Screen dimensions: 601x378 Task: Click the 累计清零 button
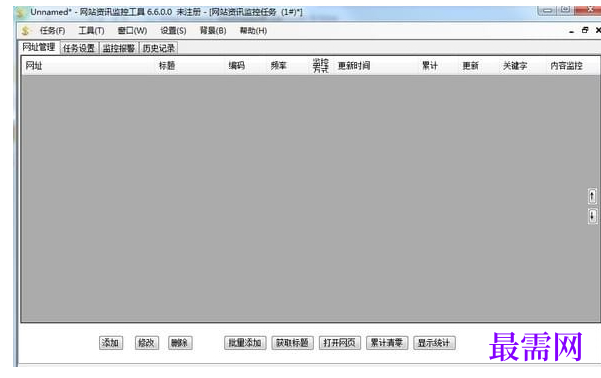387,343
